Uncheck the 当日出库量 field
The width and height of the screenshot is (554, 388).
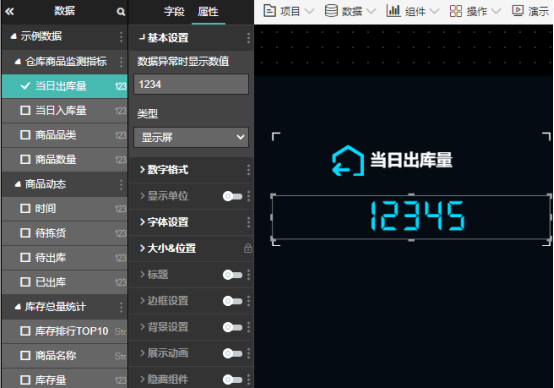coord(25,86)
